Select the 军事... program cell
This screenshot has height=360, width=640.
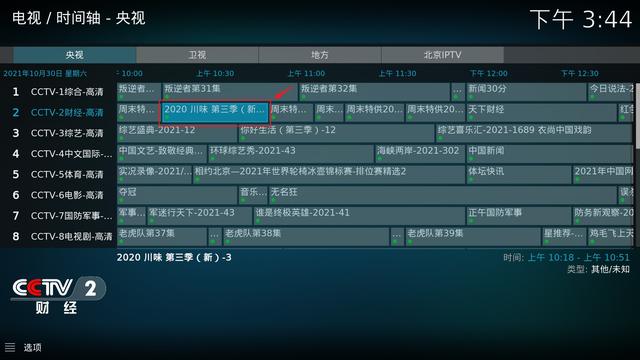131,216
